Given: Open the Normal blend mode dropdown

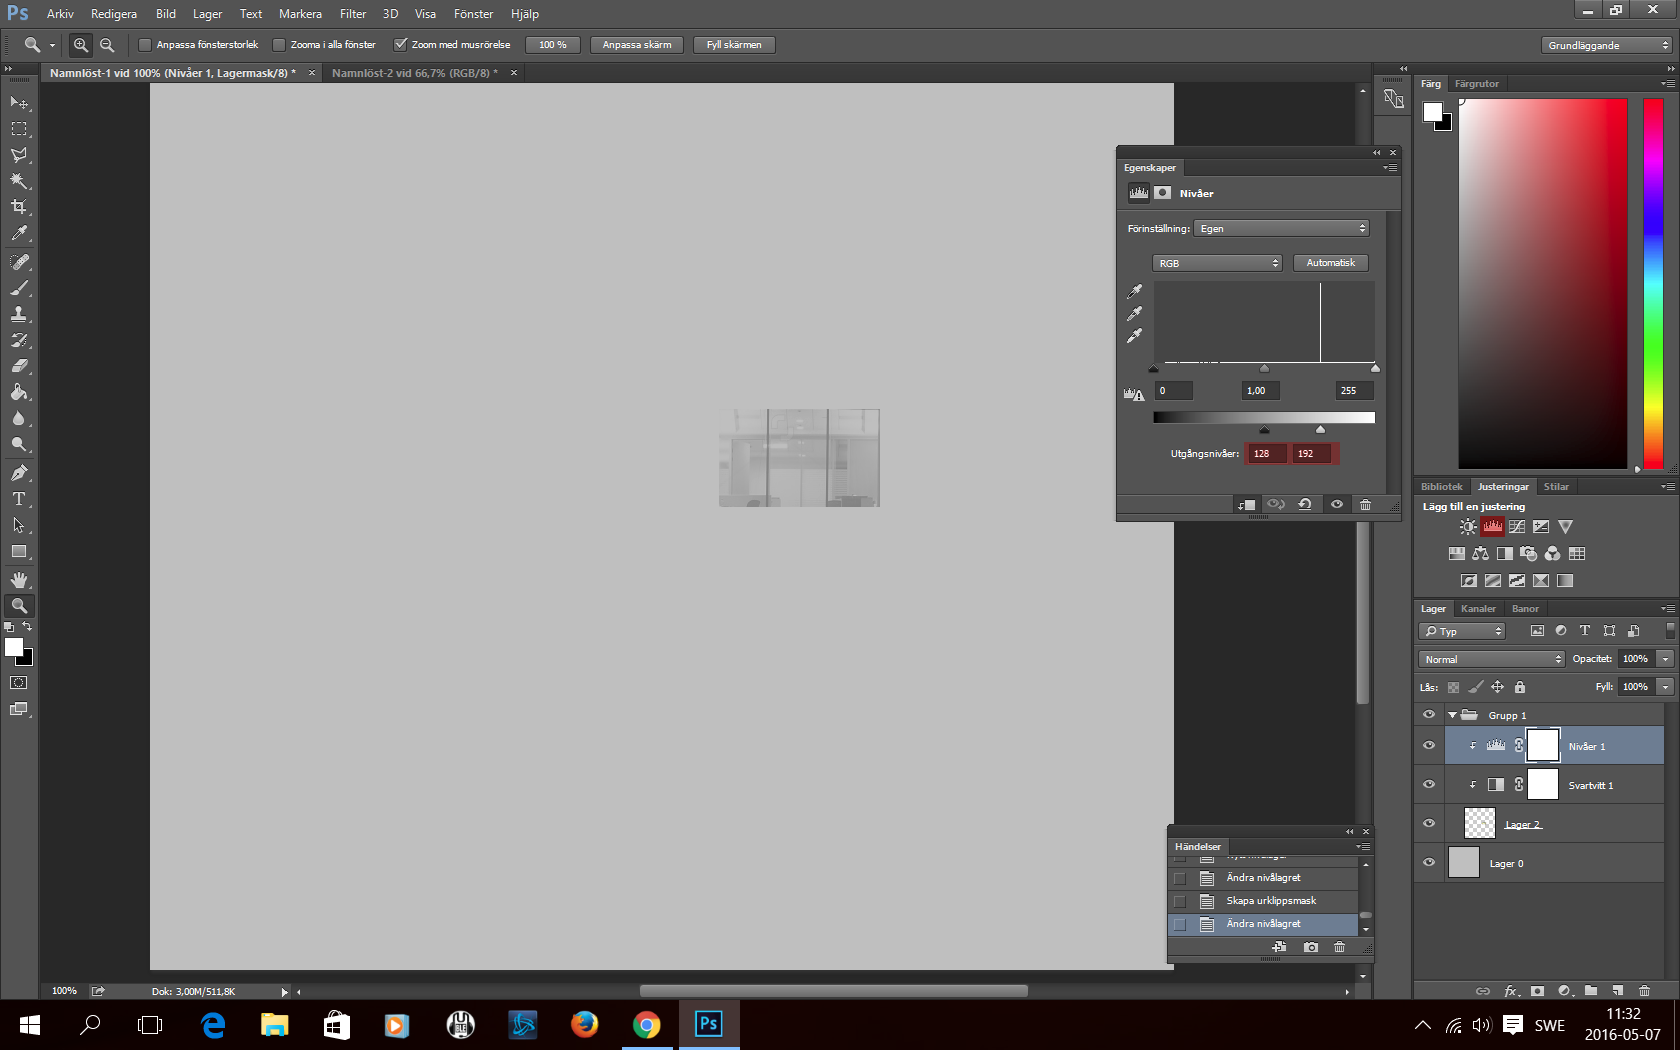Looking at the screenshot, I should (x=1491, y=659).
